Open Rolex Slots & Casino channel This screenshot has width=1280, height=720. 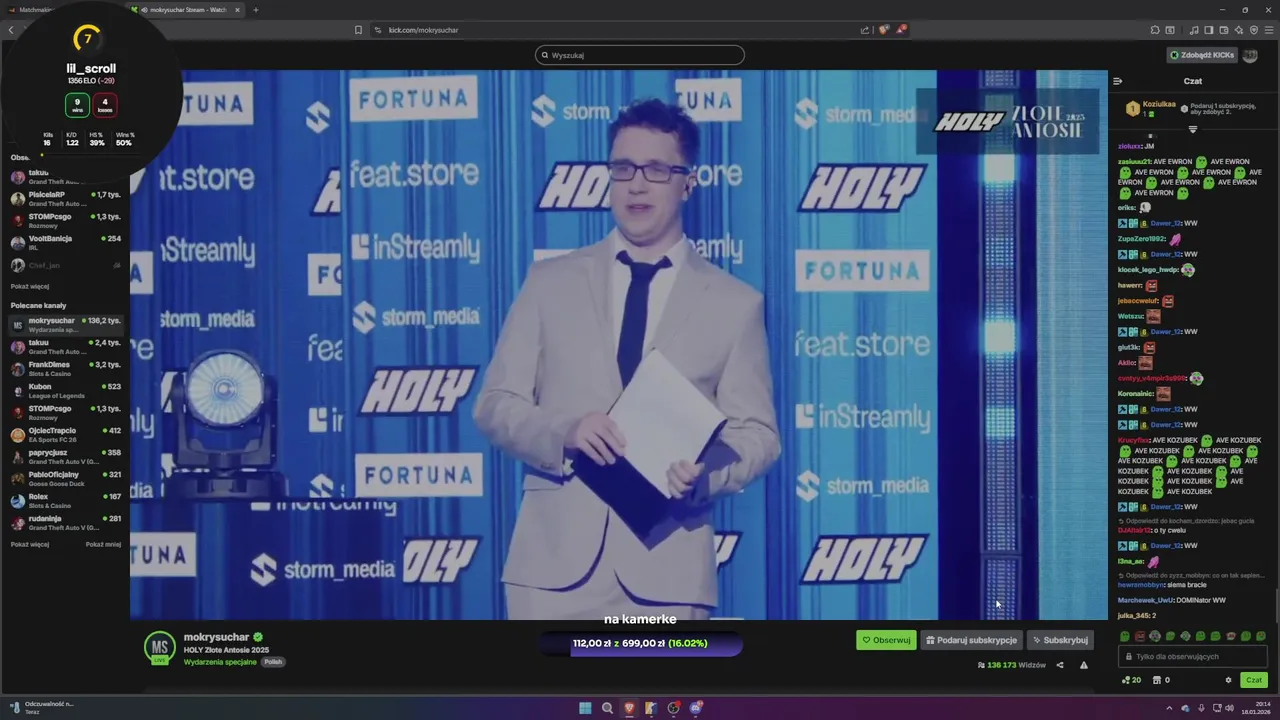pos(65,501)
